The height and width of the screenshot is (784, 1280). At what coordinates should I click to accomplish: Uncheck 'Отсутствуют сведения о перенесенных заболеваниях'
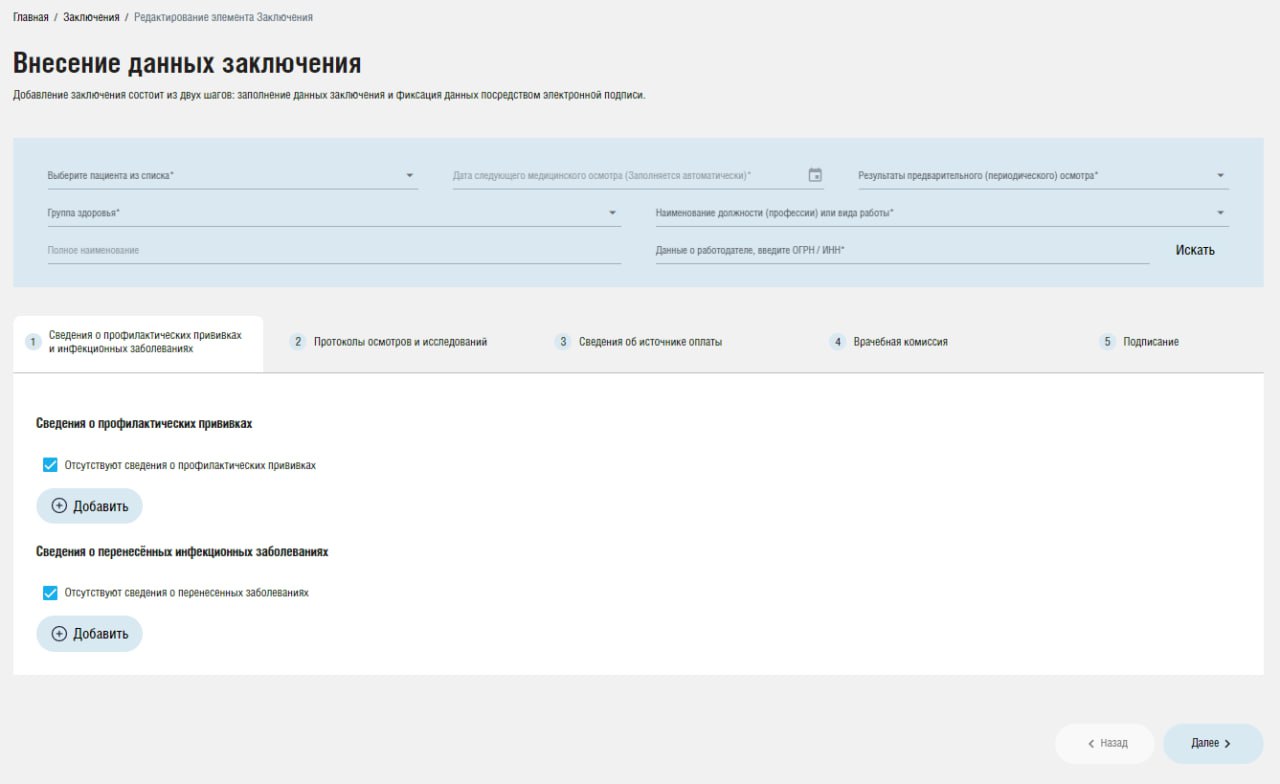[50, 593]
